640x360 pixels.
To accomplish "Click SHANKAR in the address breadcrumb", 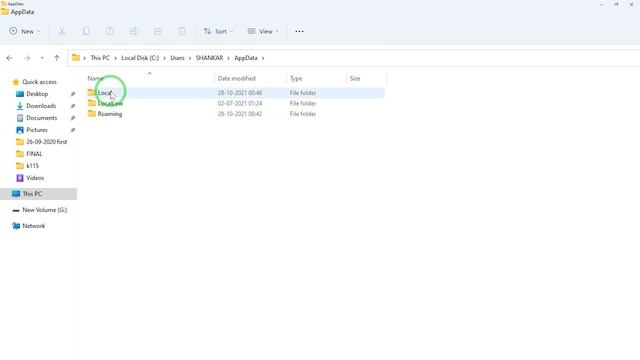I will (209, 58).
